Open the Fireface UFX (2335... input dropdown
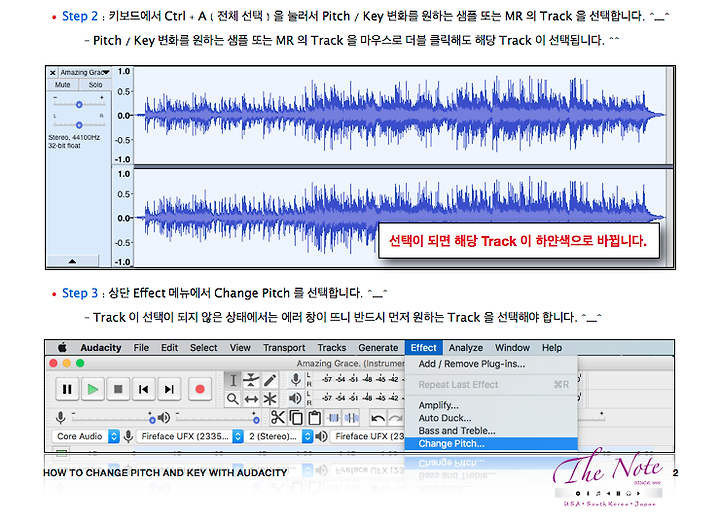Viewport: 720px width, 519px height. [x=191, y=436]
